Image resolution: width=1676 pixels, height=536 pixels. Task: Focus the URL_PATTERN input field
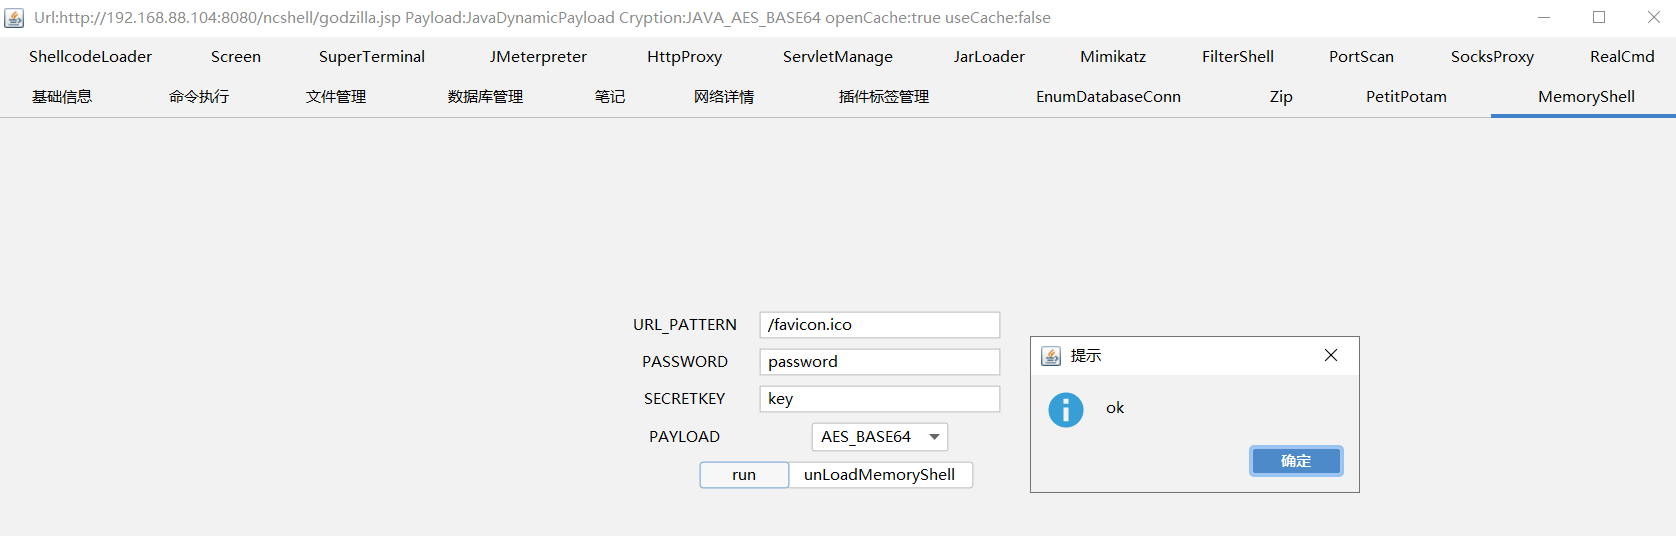pos(880,325)
